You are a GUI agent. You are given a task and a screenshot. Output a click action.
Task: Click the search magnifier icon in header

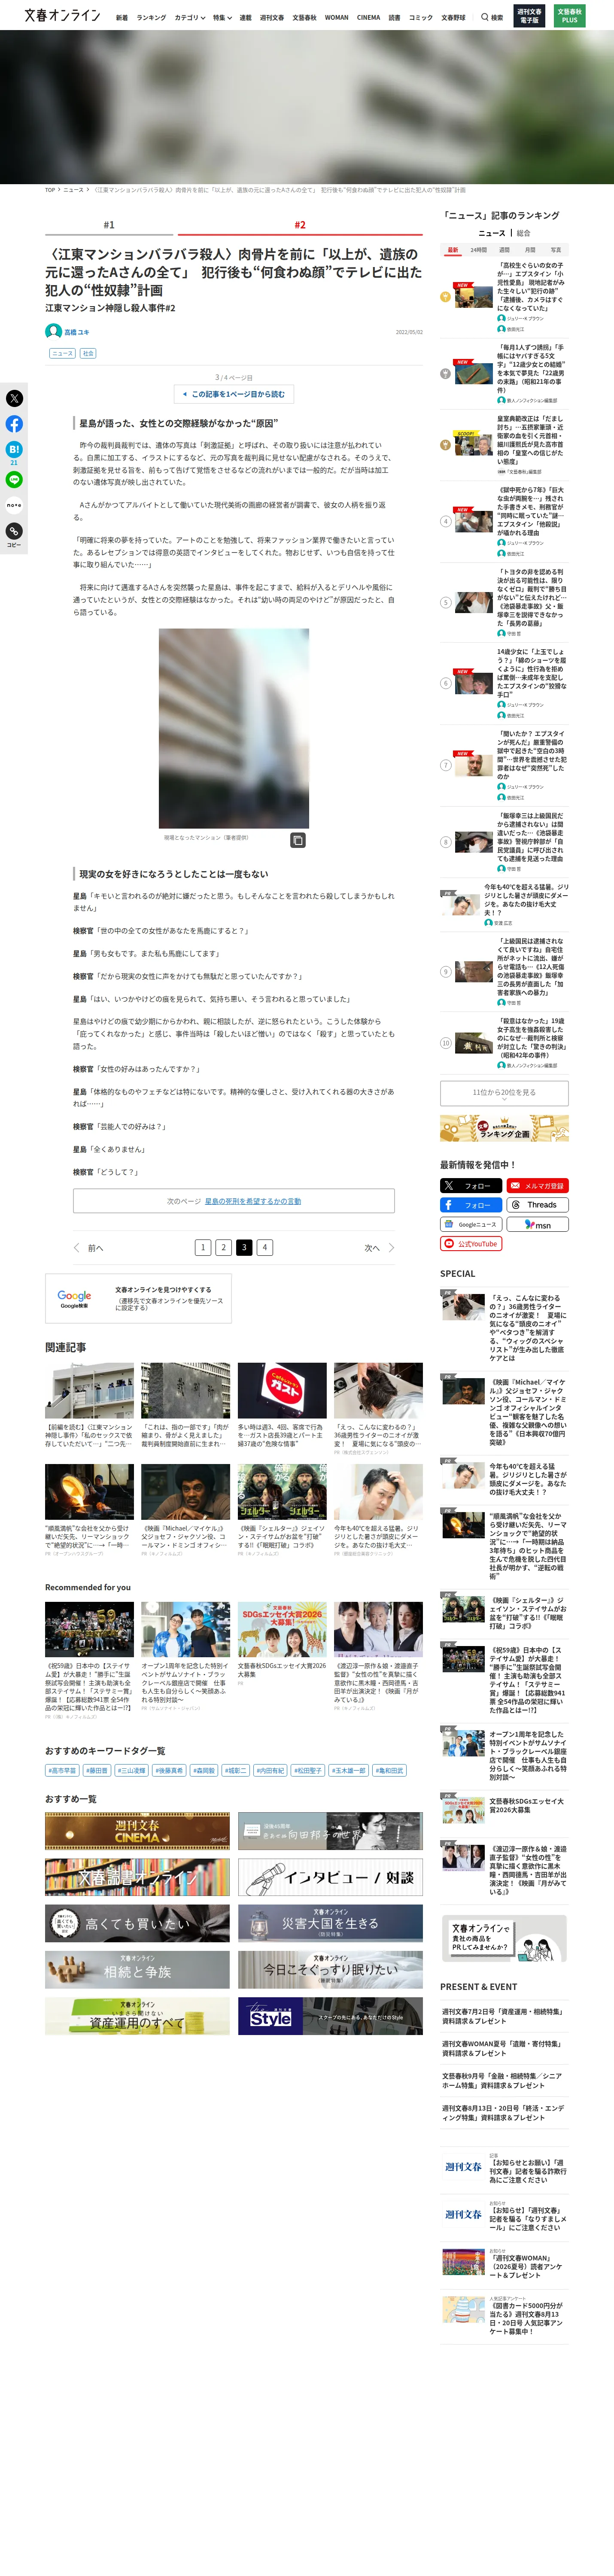(x=485, y=17)
